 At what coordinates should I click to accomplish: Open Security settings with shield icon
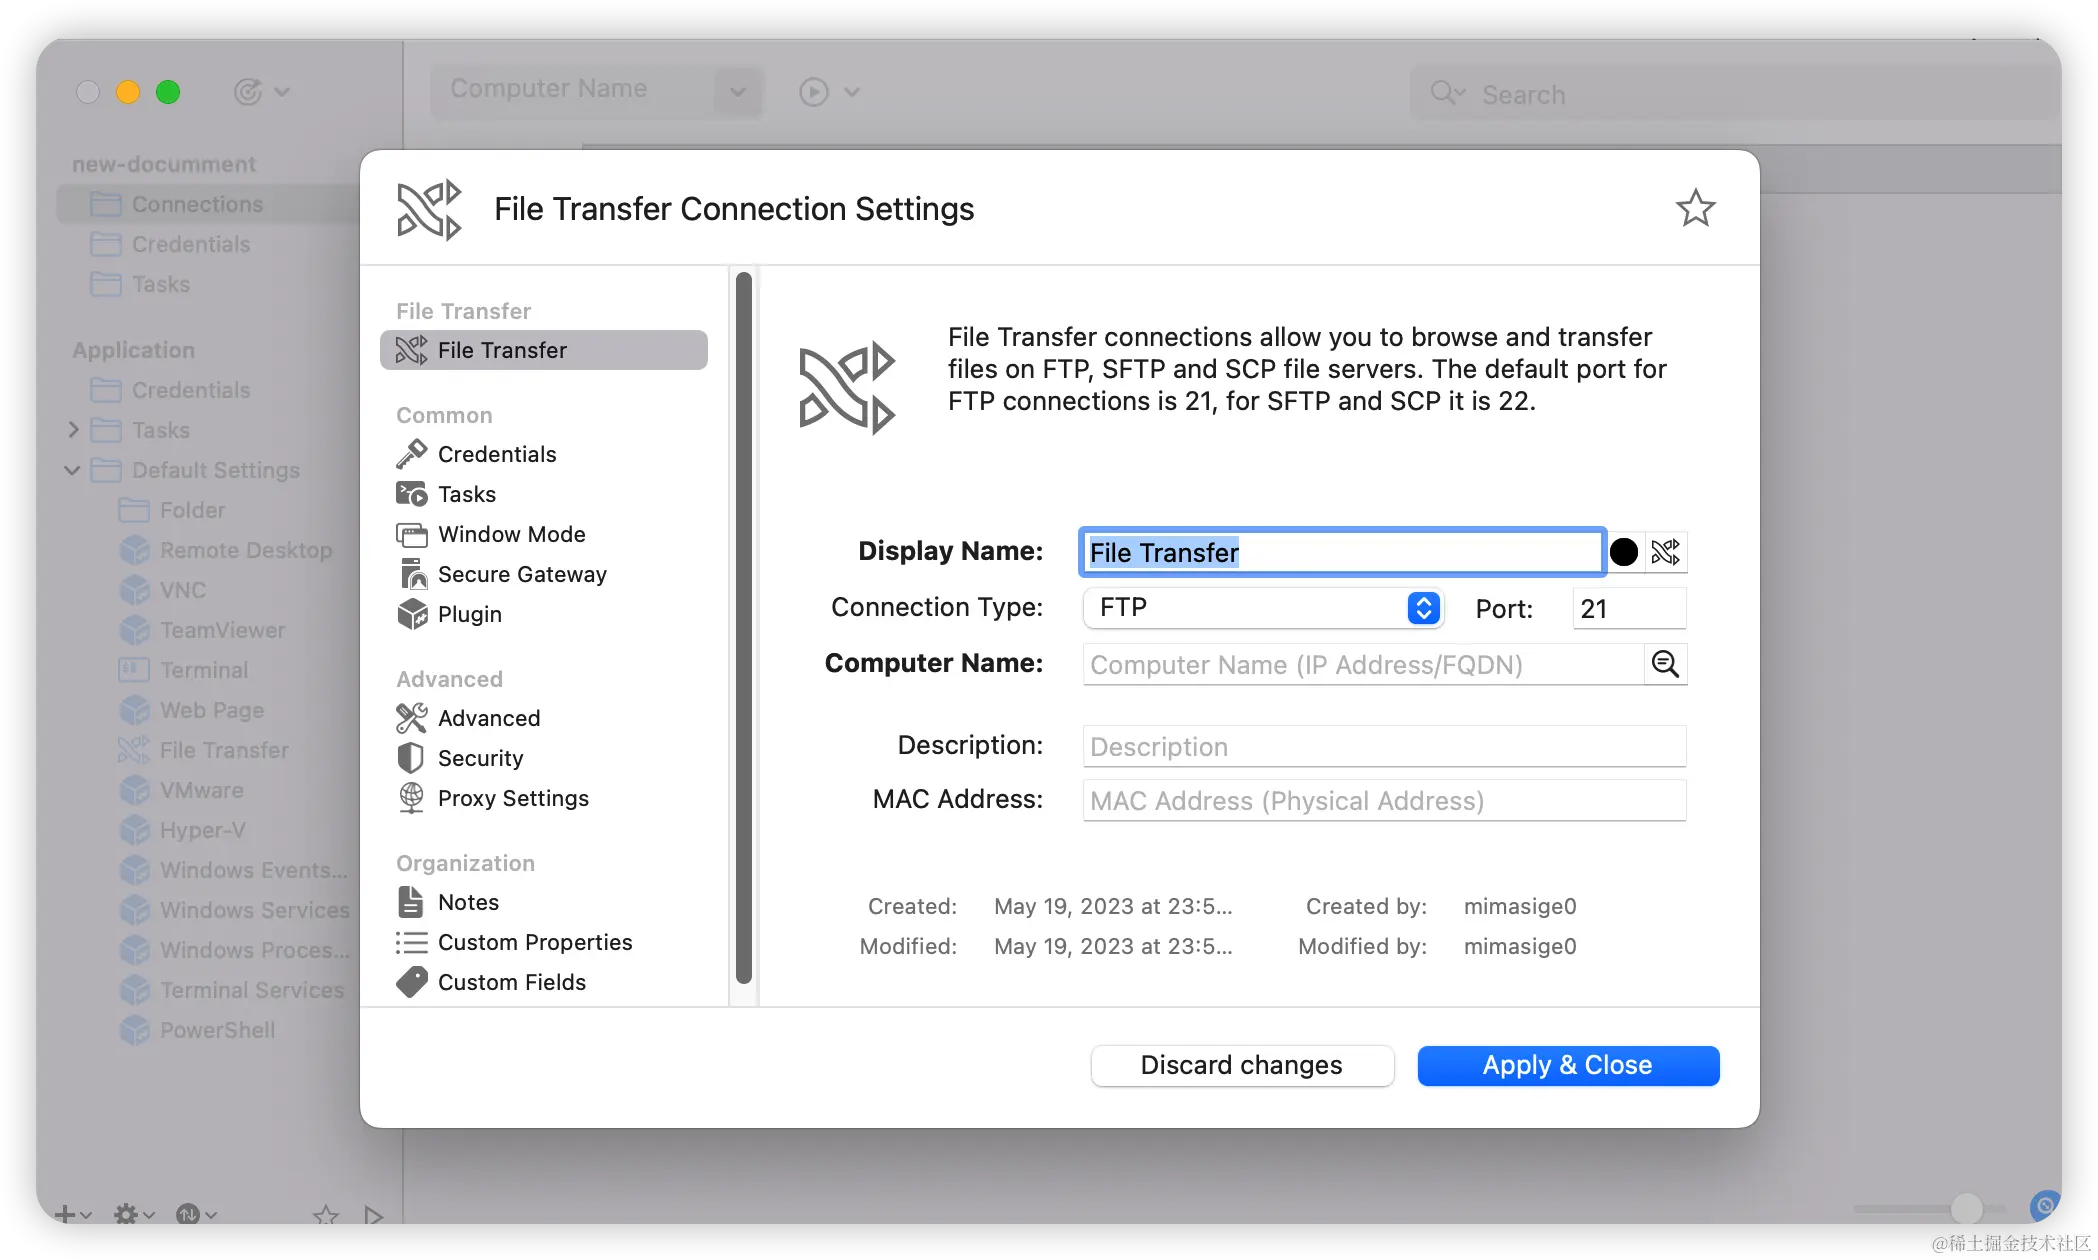479,758
